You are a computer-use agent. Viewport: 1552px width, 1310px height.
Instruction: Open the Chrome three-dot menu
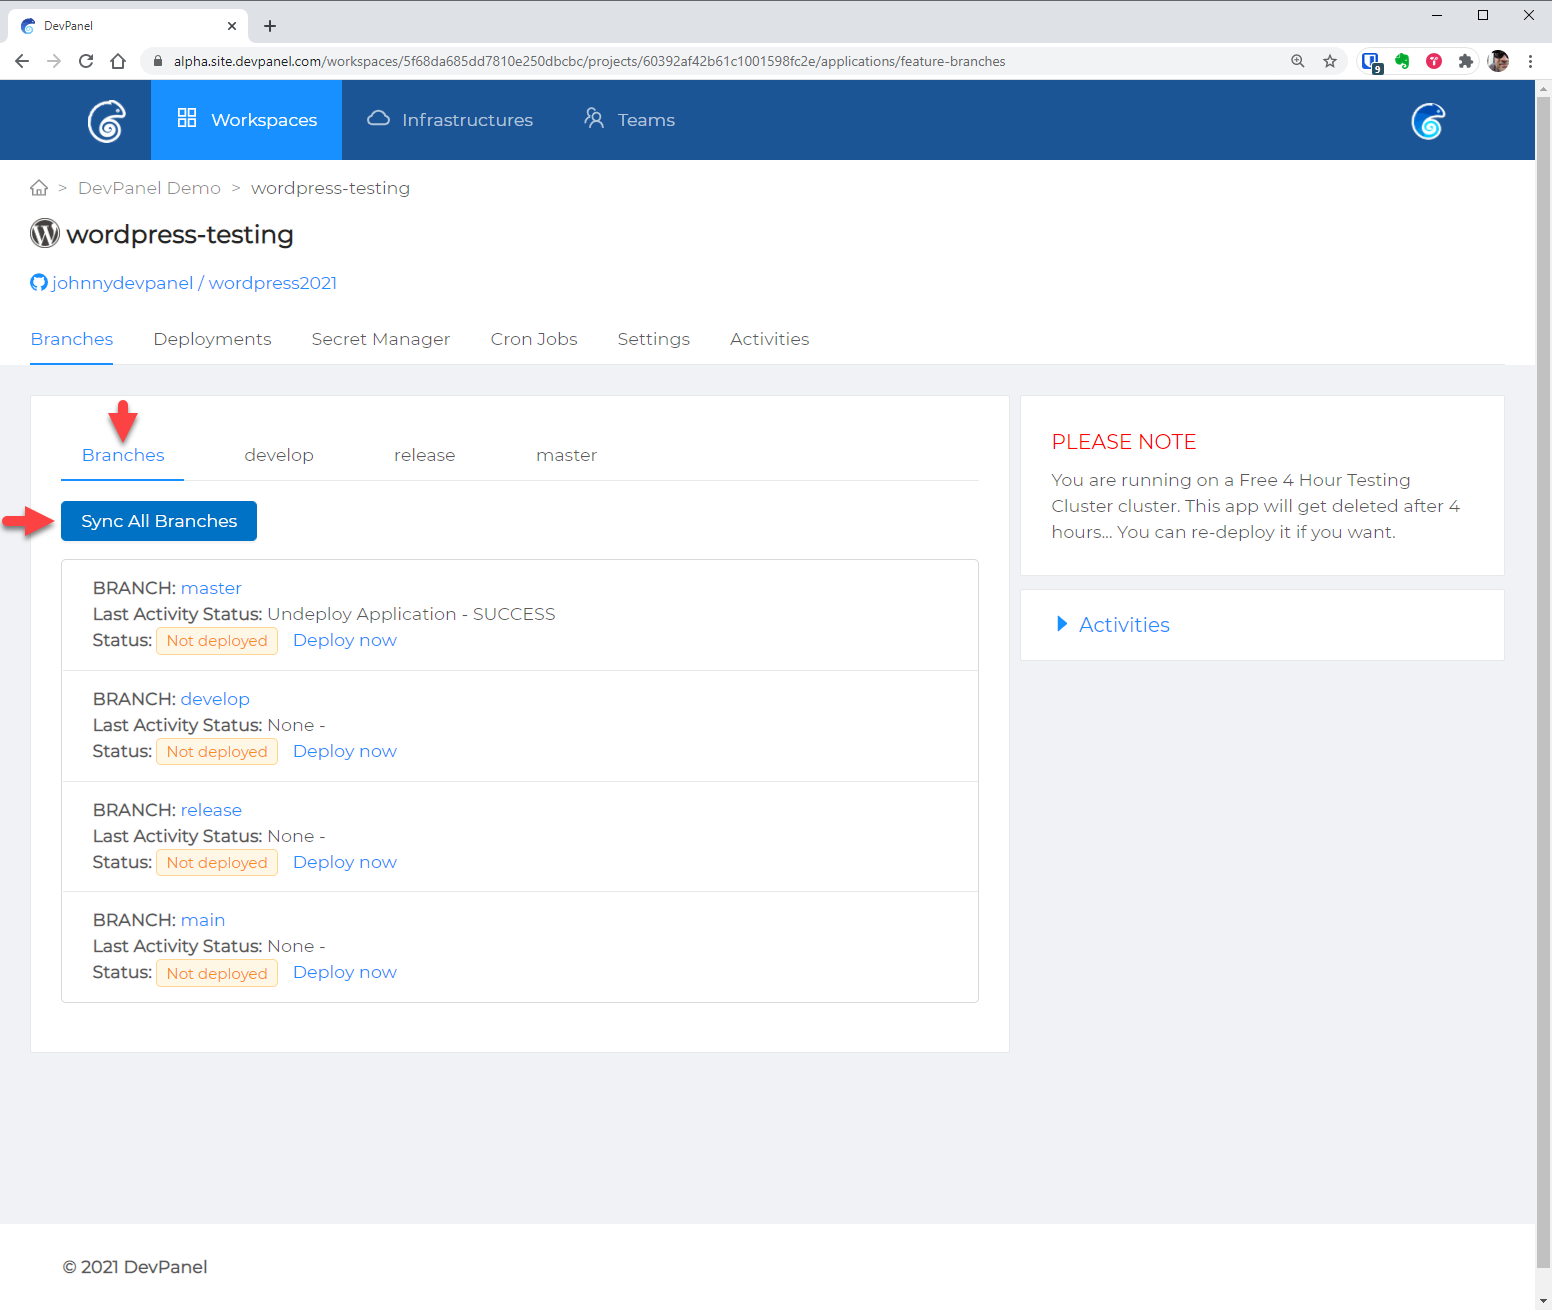click(1530, 61)
